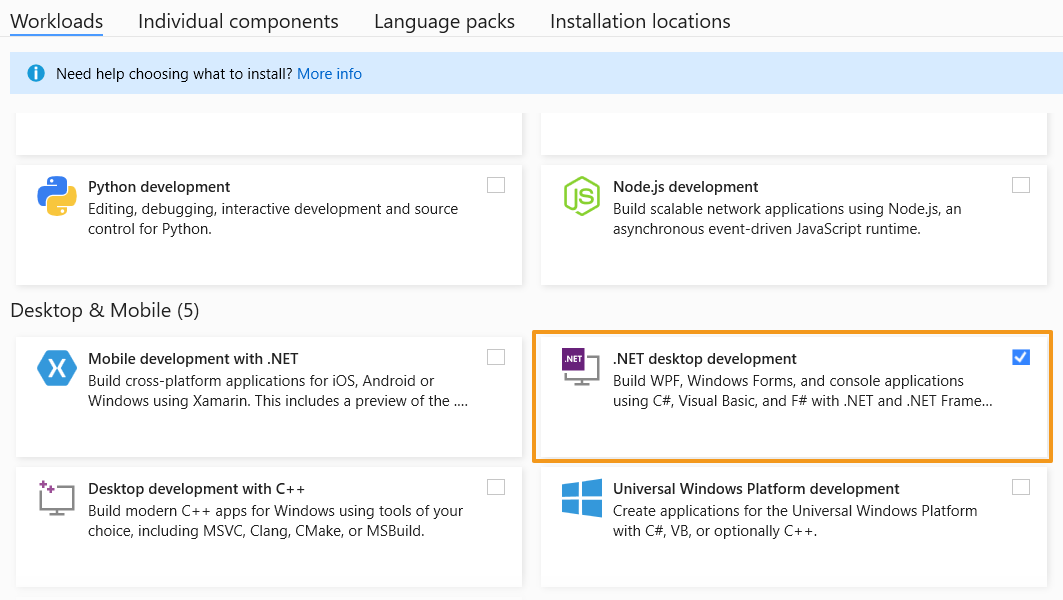Enable the Node.js development checkbox
This screenshot has height=600, width=1063.
click(1021, 185)
